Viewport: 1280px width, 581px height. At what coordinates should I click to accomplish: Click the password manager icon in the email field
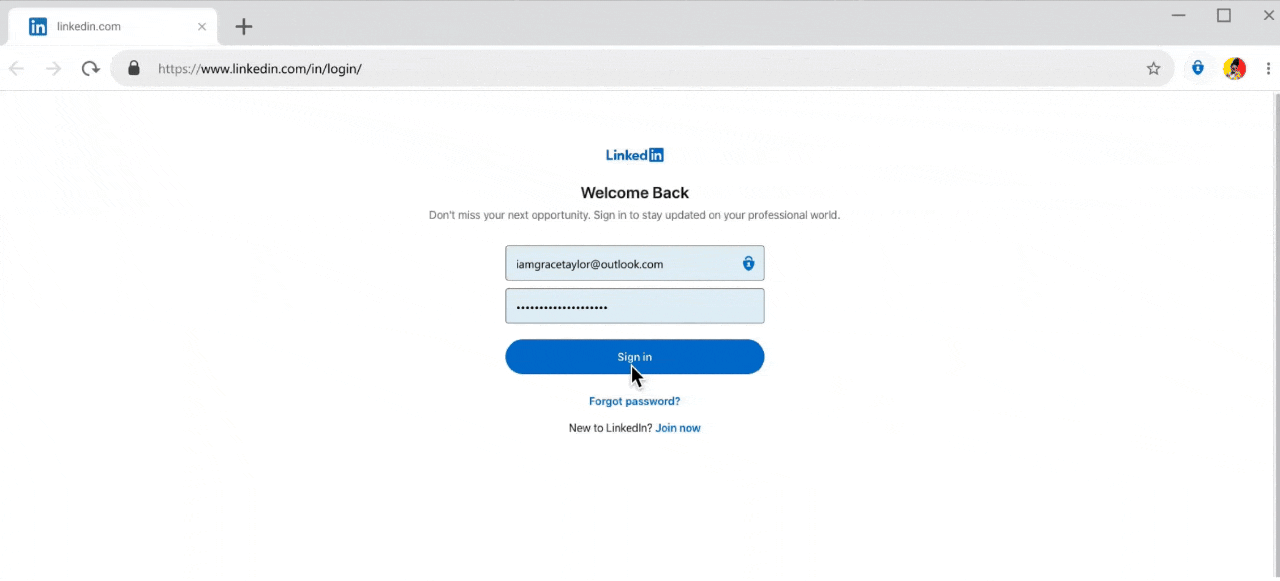(748, 263)
